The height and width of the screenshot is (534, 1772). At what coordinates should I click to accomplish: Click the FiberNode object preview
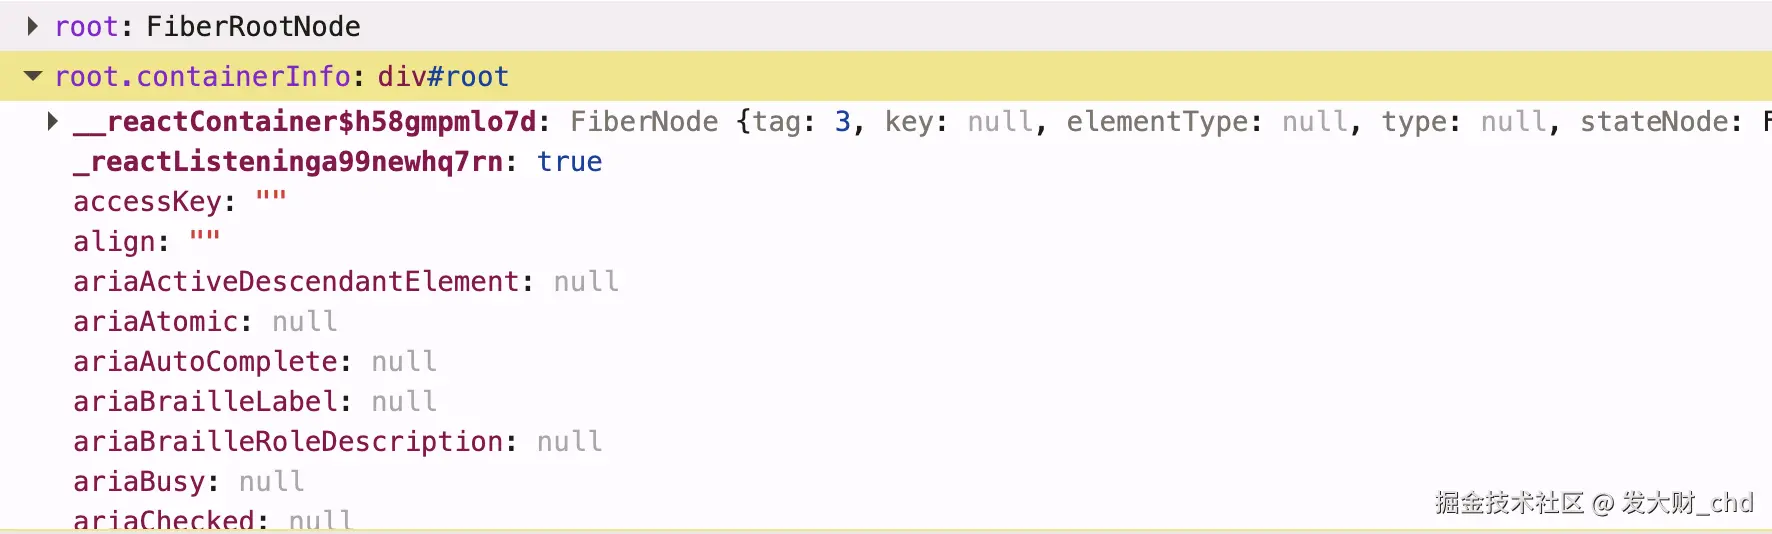tap(644, 122)
